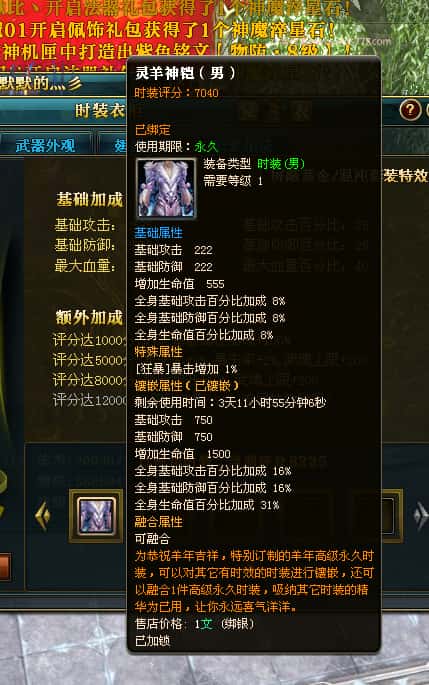
Task: Click the right arrow of fashion carousel
Action: pyautogui.click(x=421, y=516)
